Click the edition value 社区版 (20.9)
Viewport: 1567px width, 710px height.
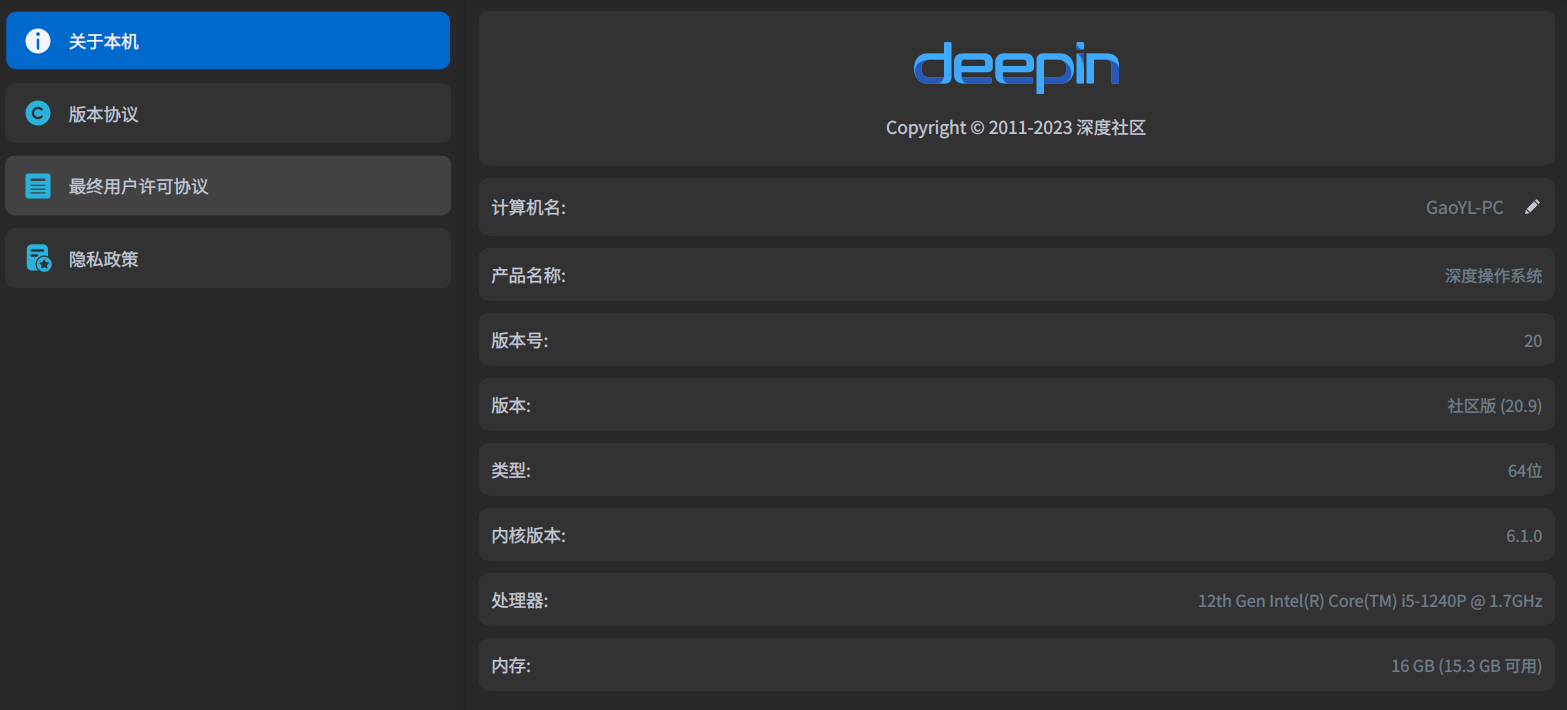click(1495, 406)
